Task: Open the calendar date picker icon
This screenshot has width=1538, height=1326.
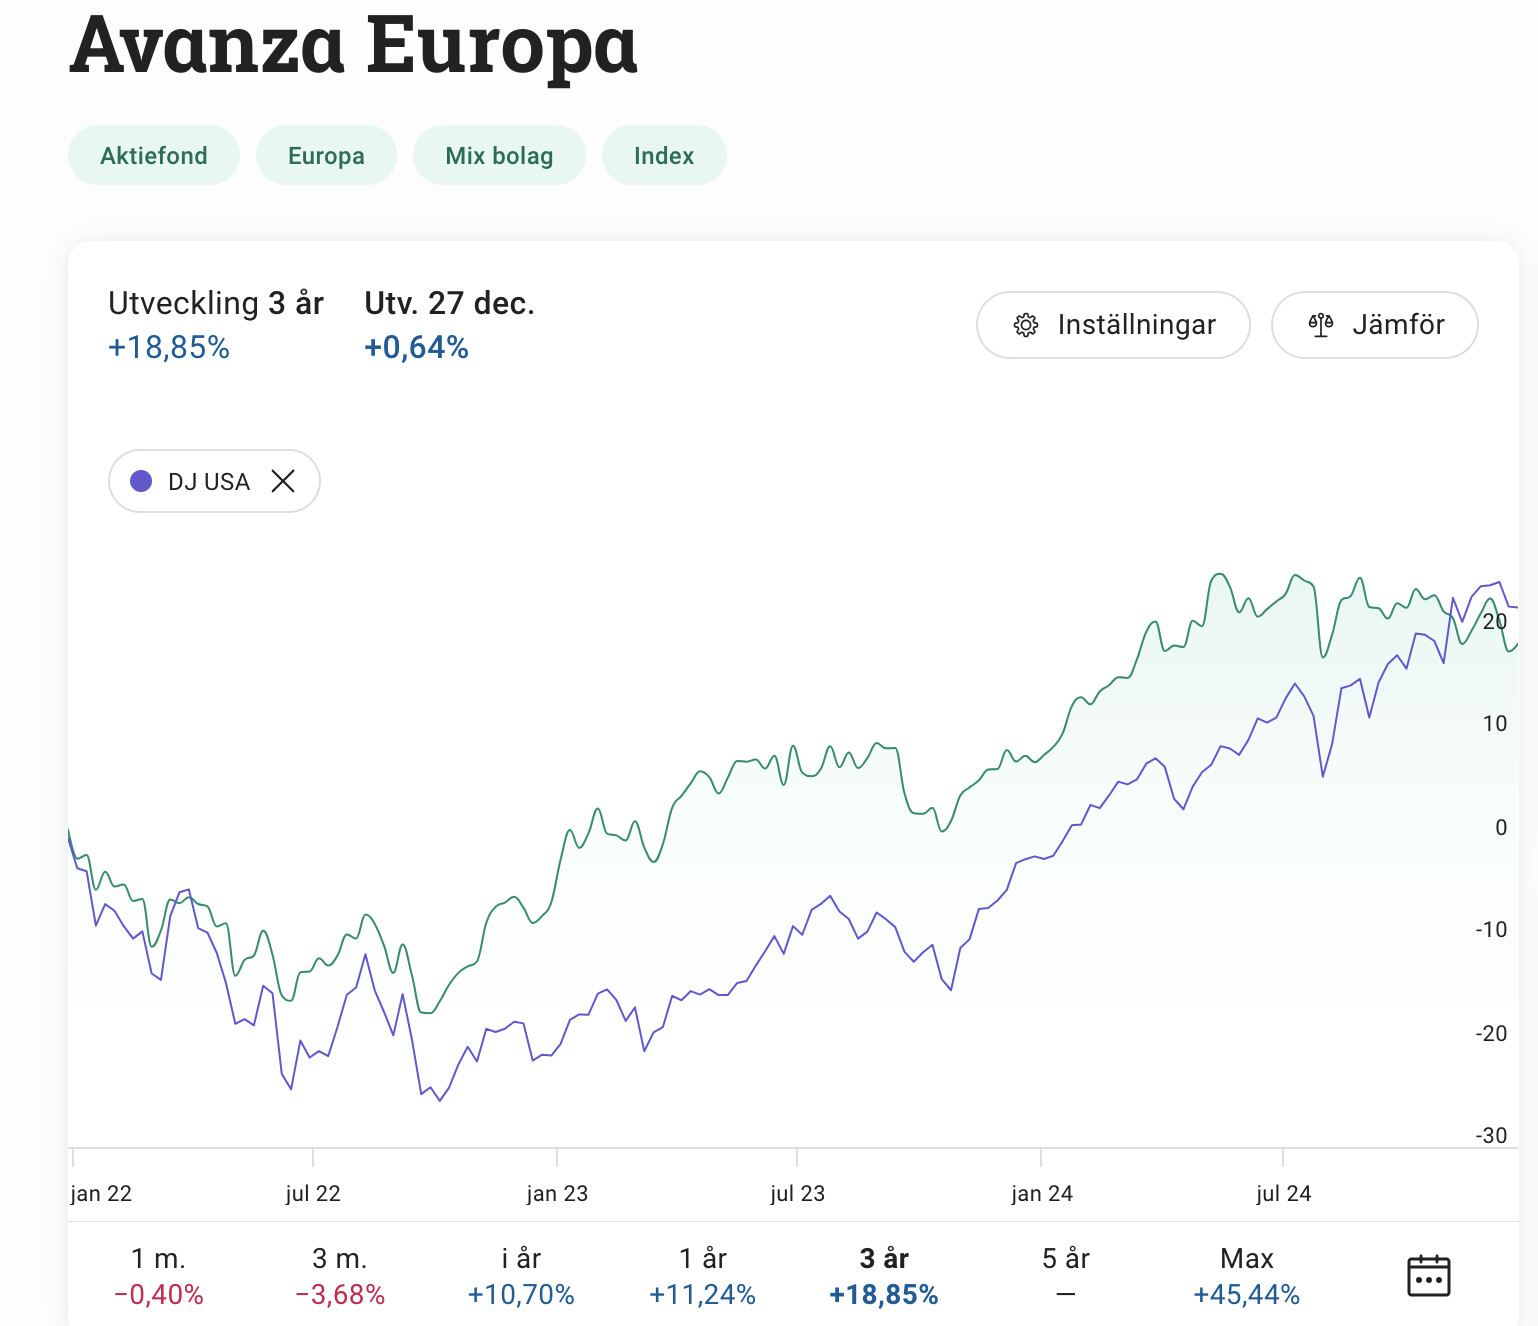Action: coord(1428,1276)
